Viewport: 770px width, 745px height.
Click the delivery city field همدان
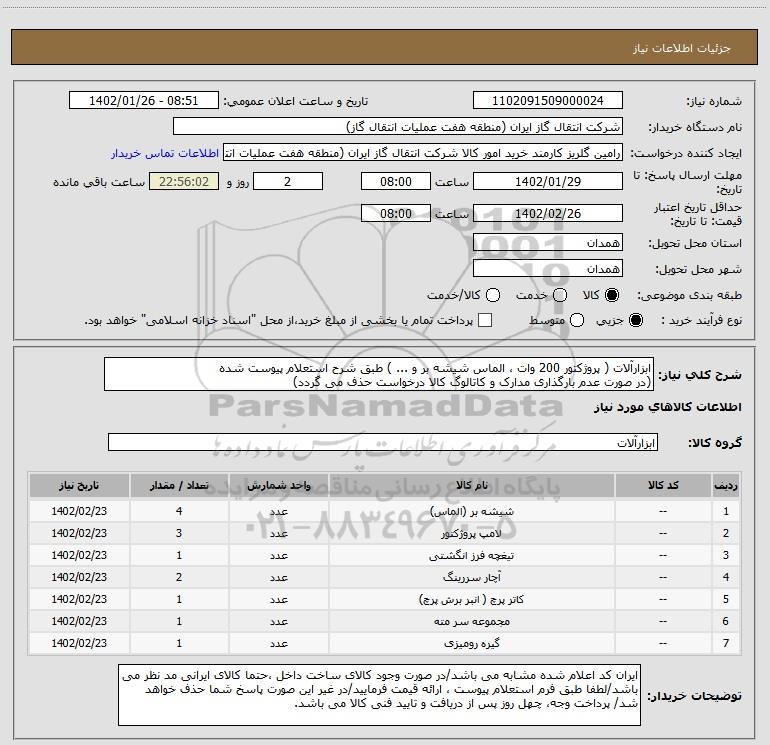point(548,269)
